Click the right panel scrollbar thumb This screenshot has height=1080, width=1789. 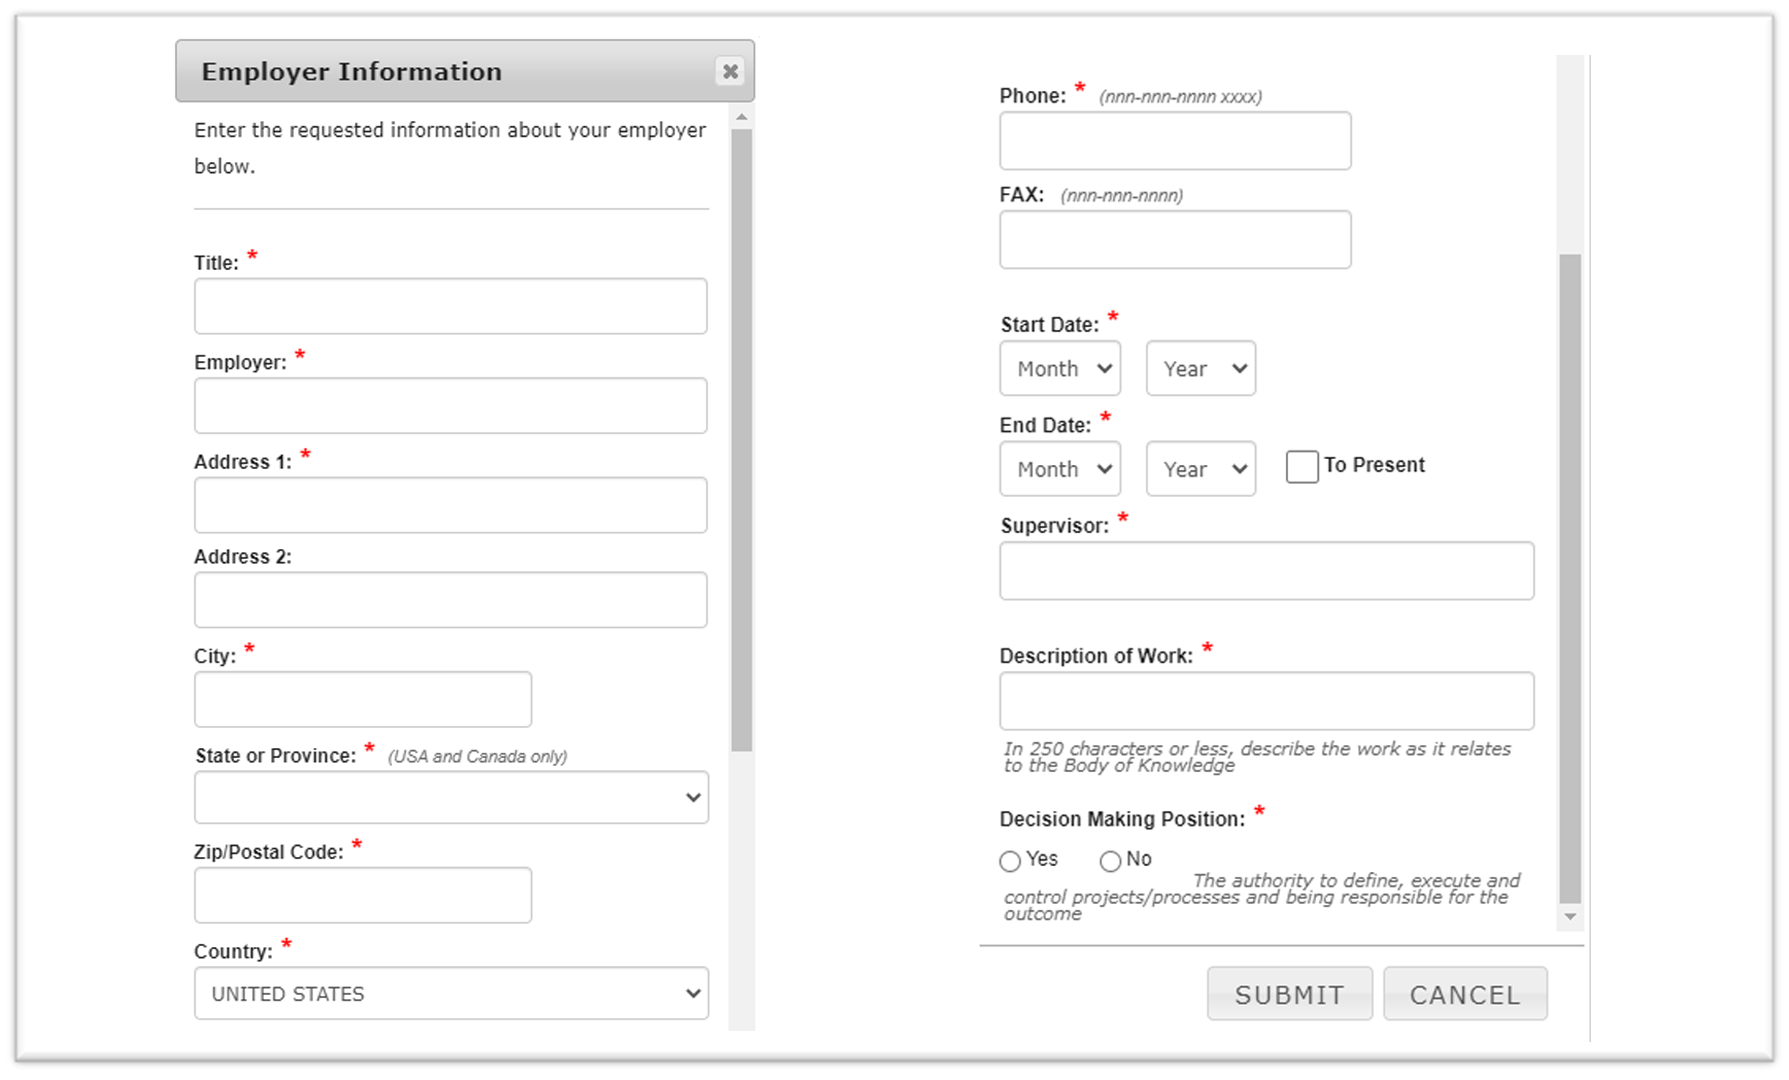coord(1570,578)
